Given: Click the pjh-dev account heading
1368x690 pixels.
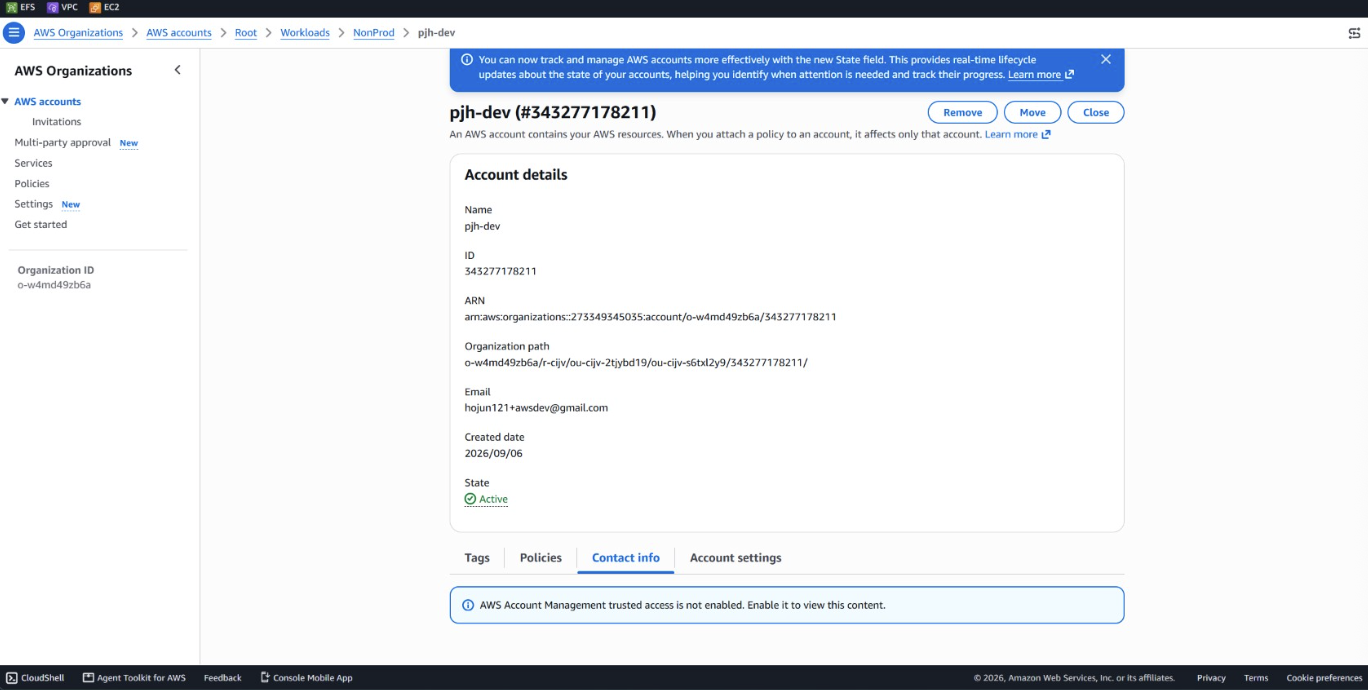Looking at the screenshot, I should pos(553,112).
